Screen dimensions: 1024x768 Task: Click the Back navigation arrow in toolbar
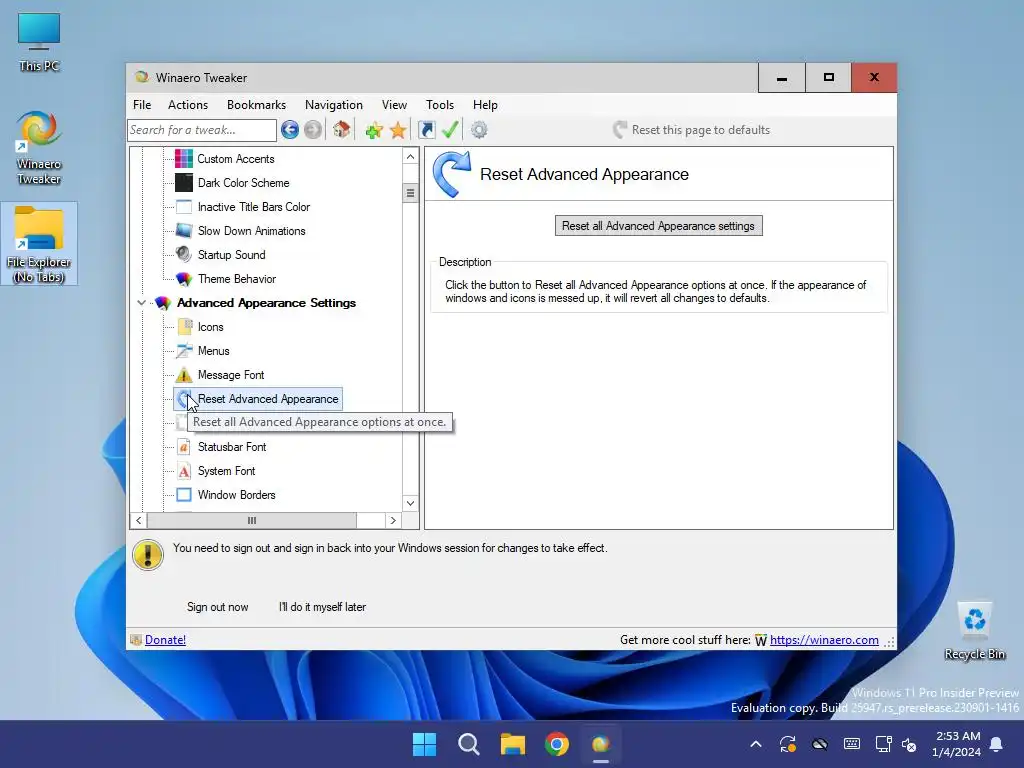coord(290,130)
